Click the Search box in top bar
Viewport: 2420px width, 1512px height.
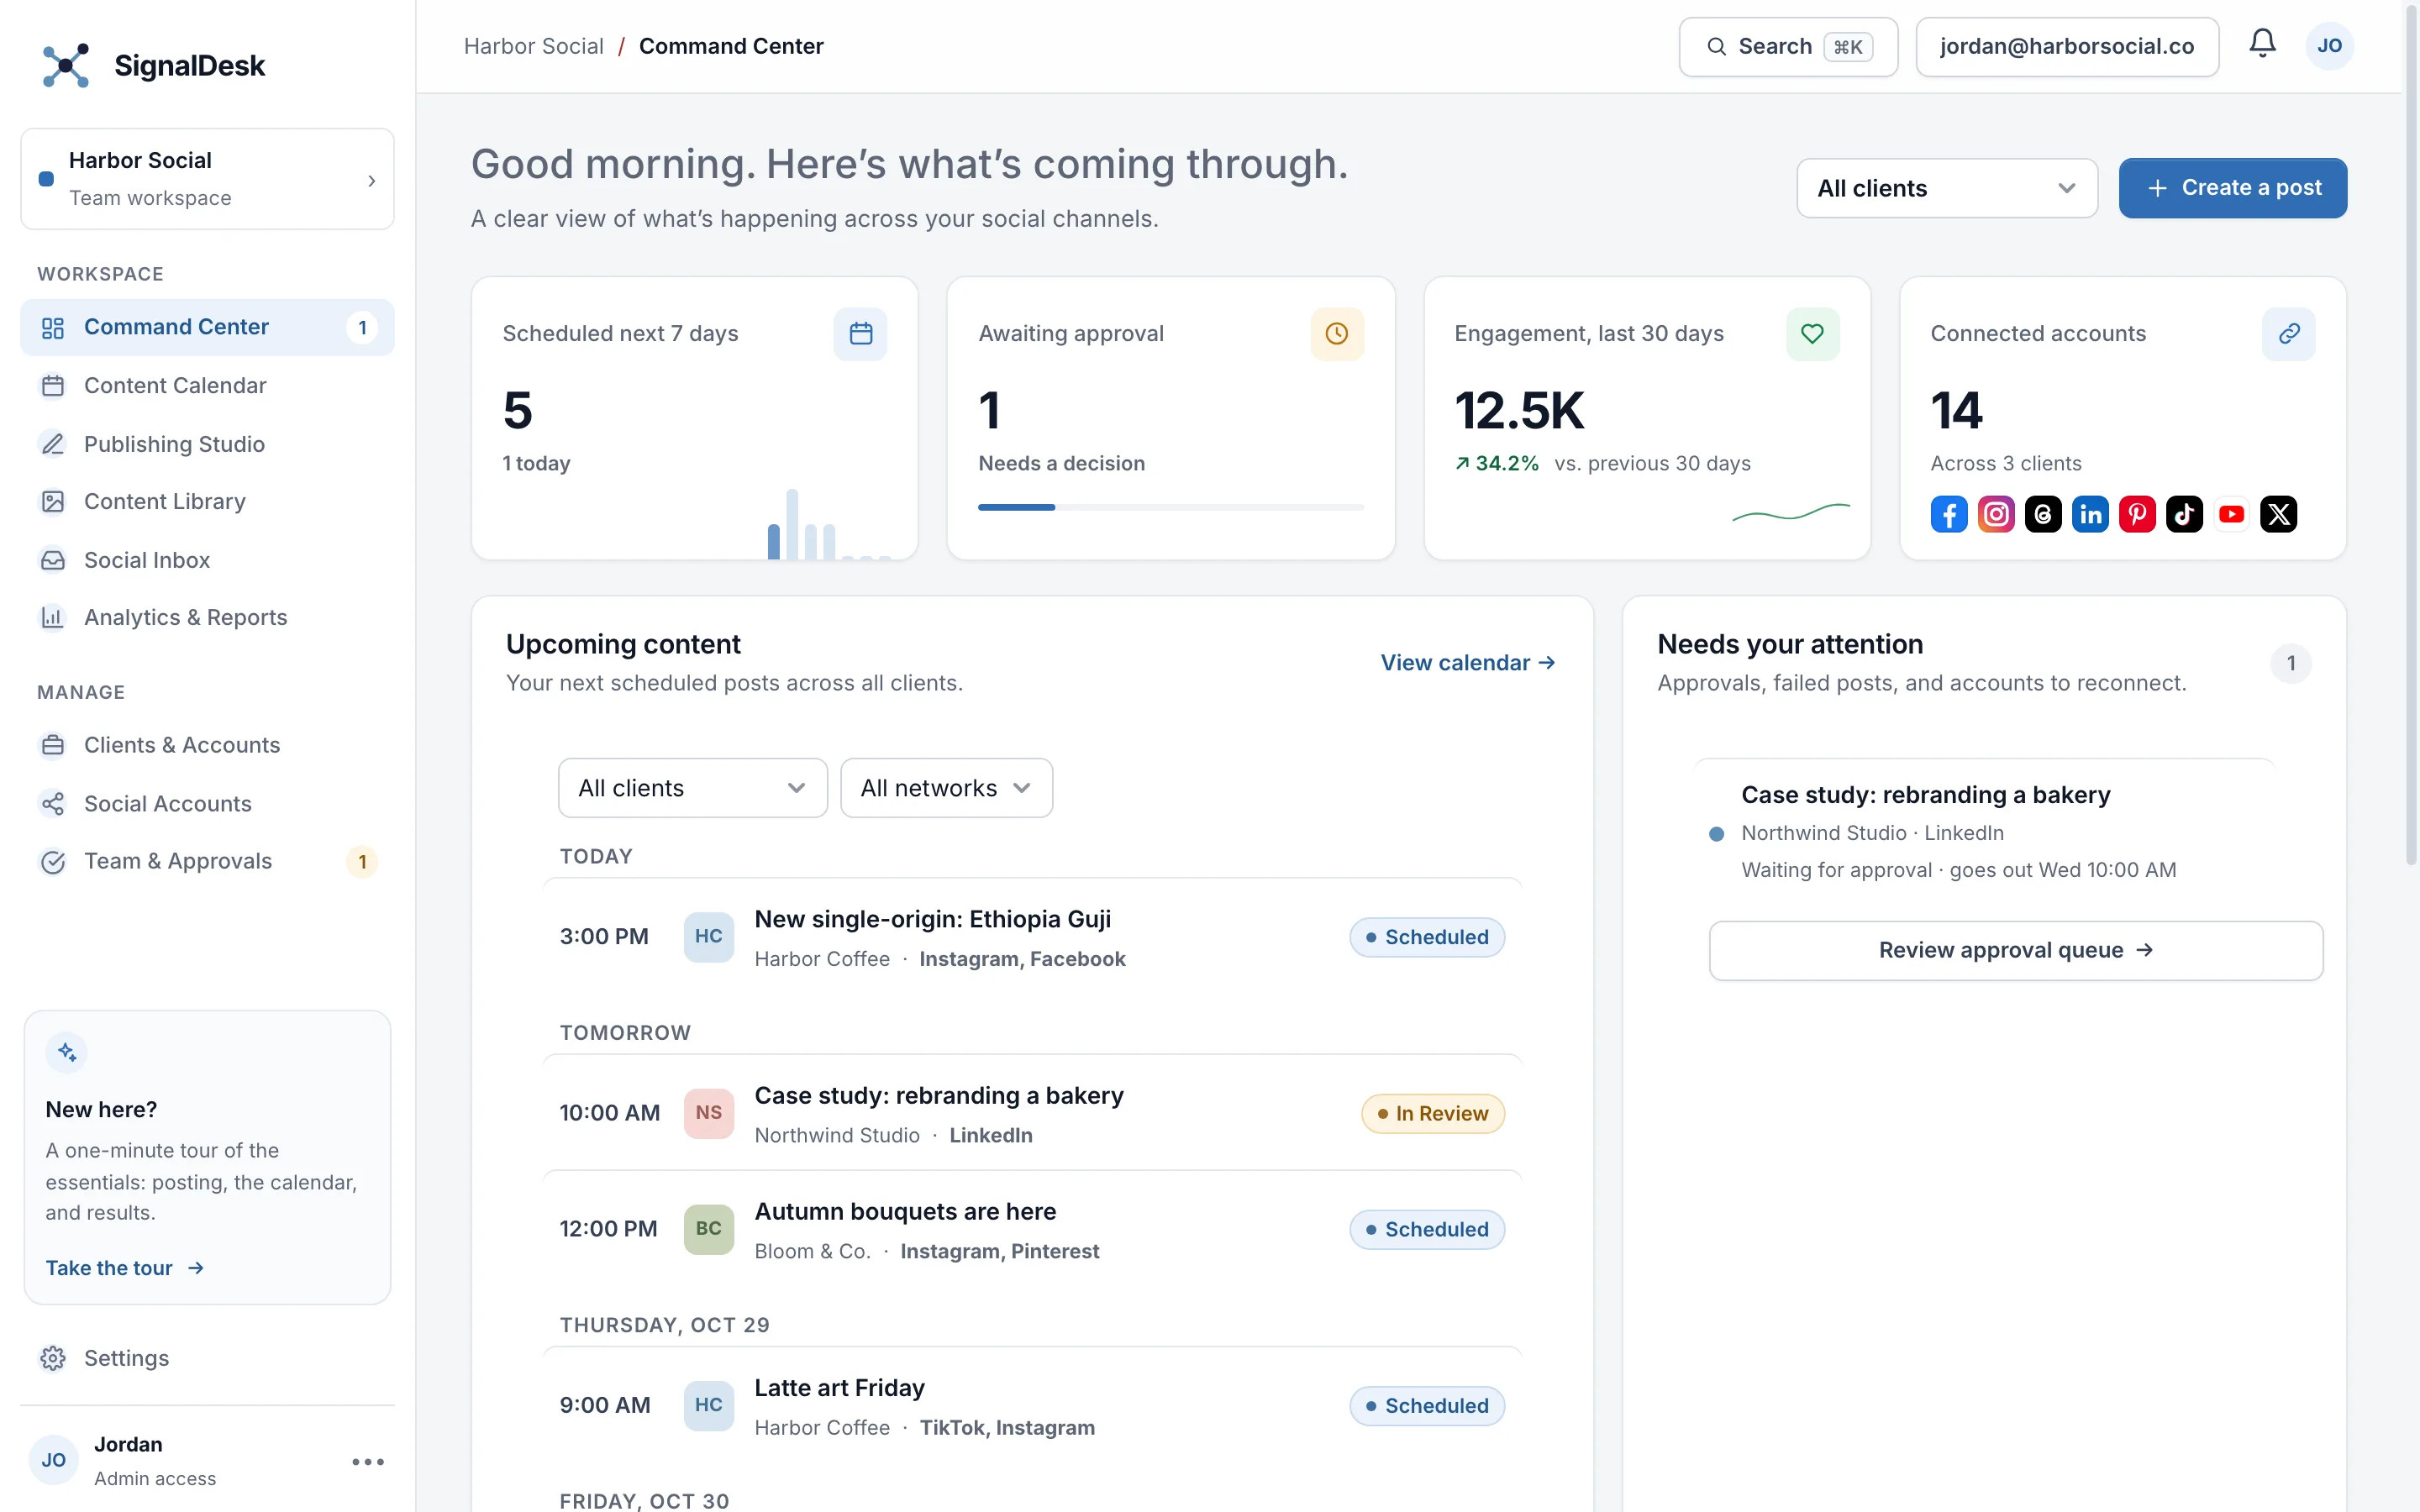[x=1788, y=46]
